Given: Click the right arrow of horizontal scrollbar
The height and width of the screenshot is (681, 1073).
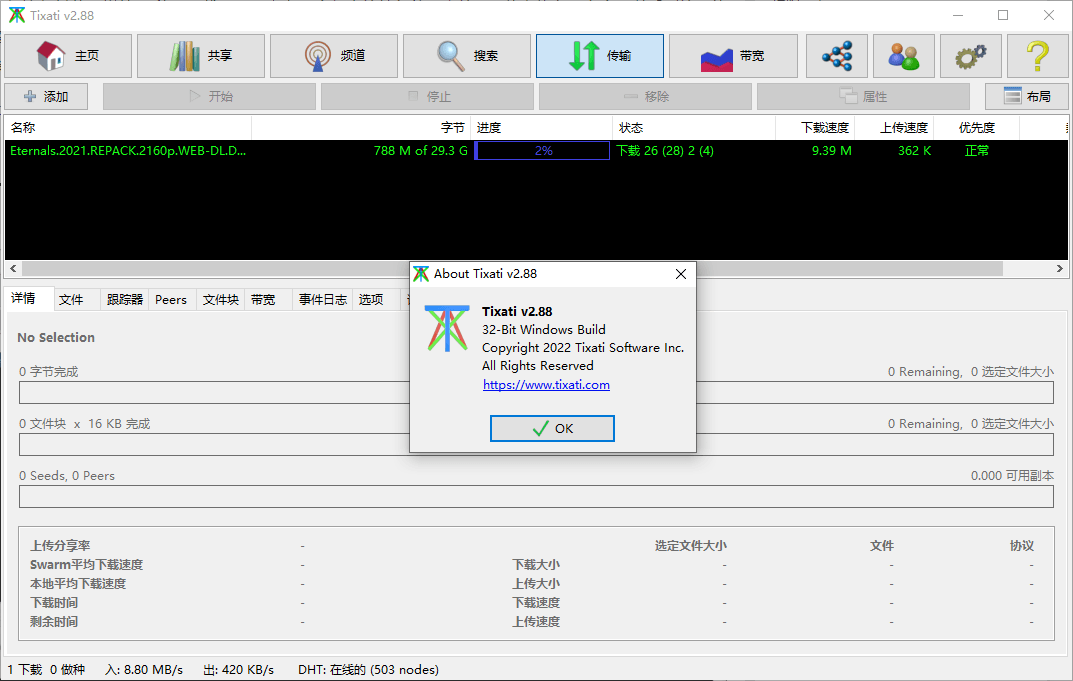Looking at the screenshot, I should click(x=1059, y=268).
